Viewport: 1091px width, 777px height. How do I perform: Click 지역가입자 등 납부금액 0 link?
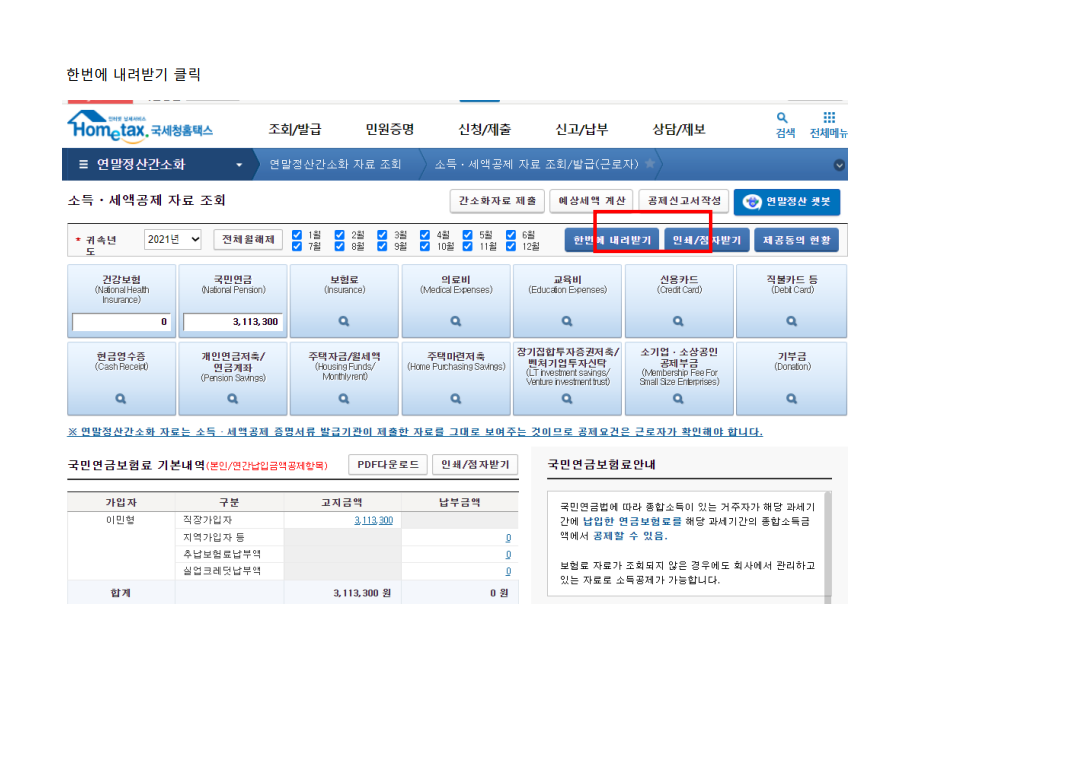point(509,538)
